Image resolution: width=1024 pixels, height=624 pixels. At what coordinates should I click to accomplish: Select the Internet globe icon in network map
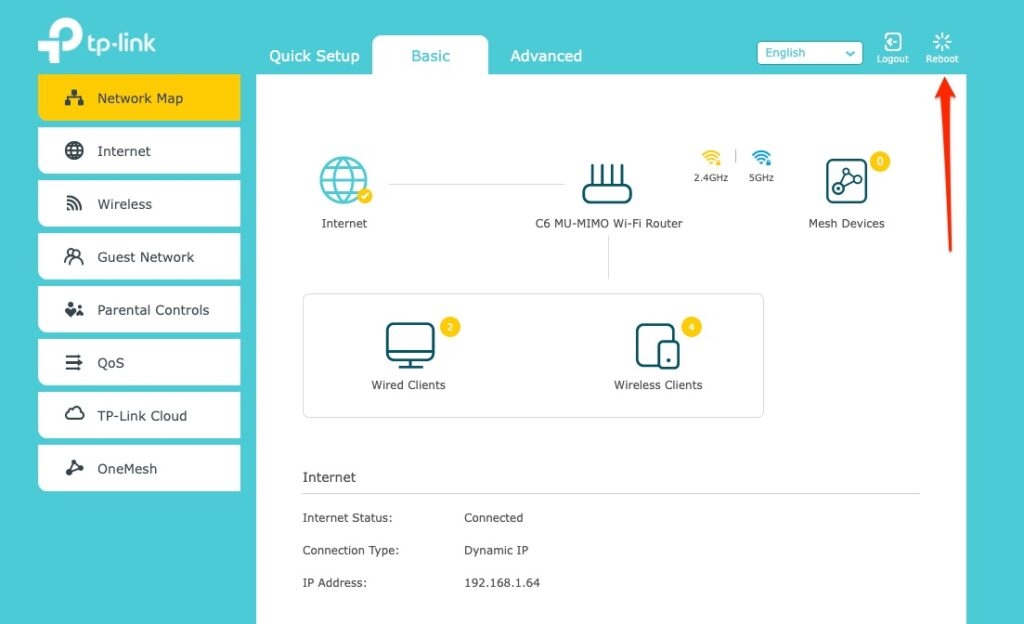[x=345, y=179]
